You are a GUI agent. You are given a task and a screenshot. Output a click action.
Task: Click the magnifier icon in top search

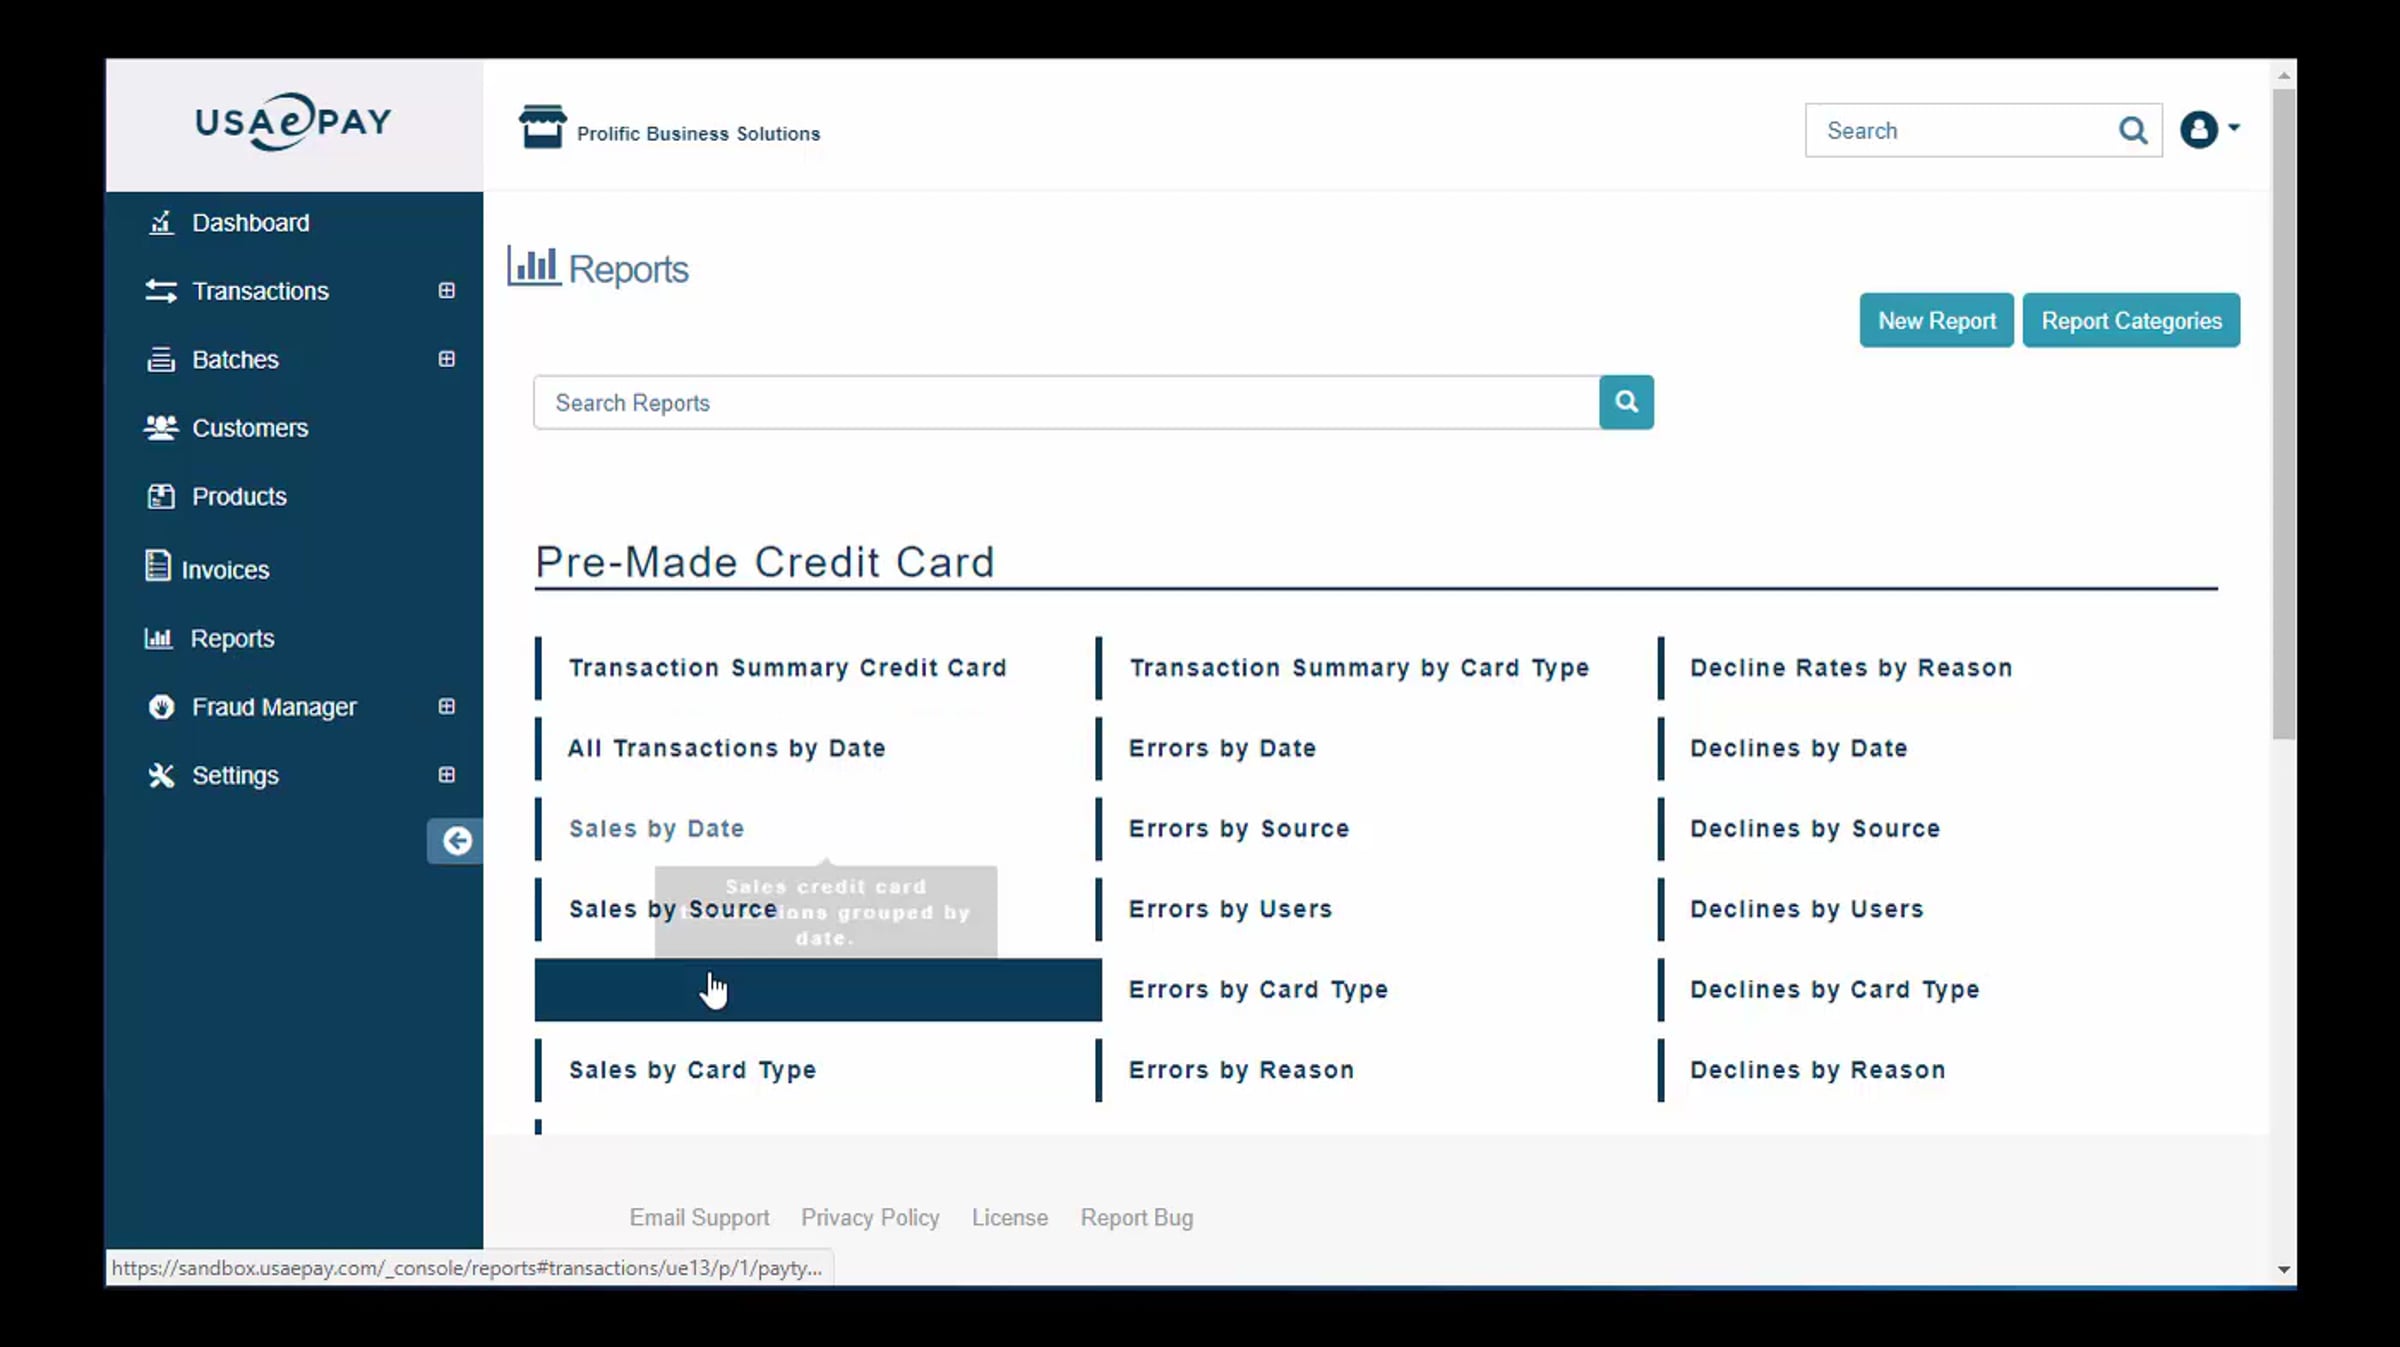(2131, 131)
